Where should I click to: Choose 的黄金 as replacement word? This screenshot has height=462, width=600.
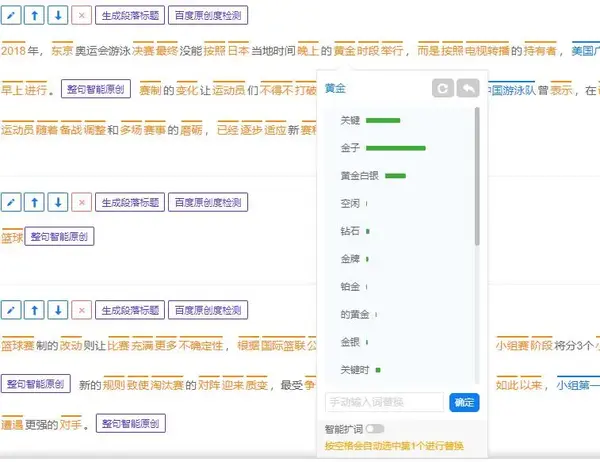(355, 314)
